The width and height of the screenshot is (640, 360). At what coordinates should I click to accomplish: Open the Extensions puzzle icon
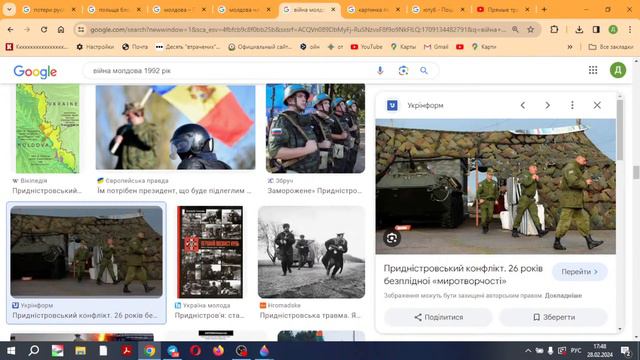[x=554, y=29]
